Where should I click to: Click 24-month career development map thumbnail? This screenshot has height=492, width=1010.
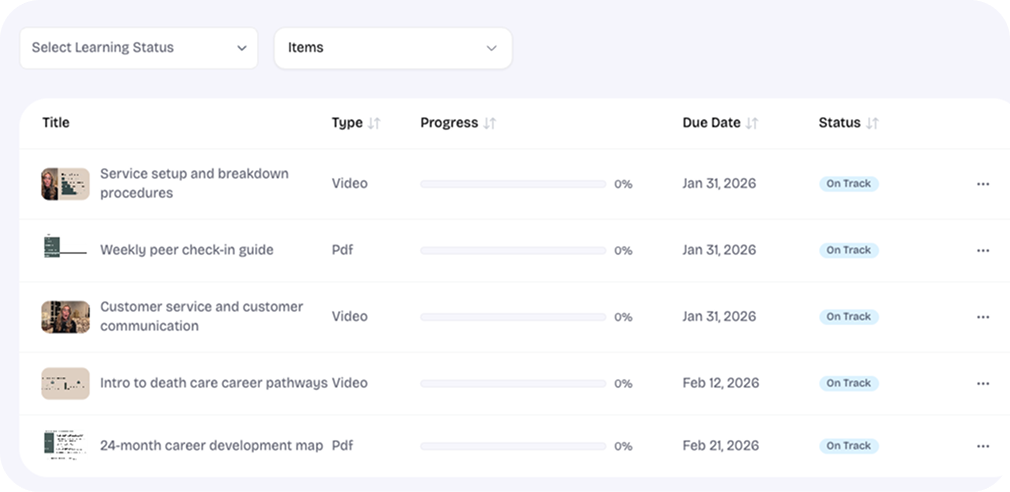65,445
